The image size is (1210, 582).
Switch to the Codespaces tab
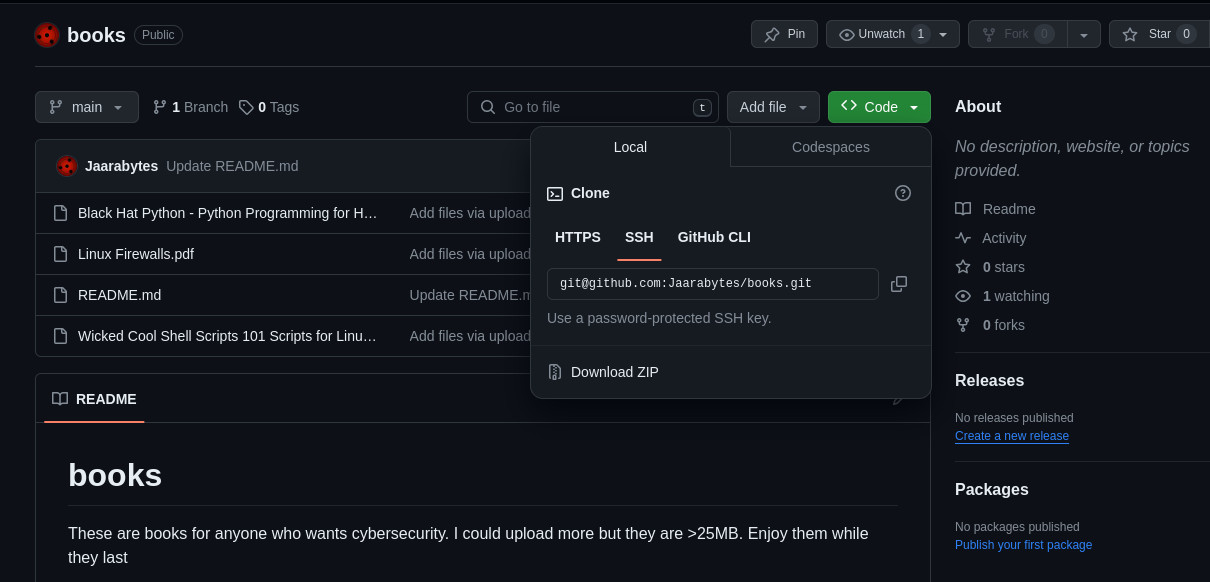tap(830, 147)
